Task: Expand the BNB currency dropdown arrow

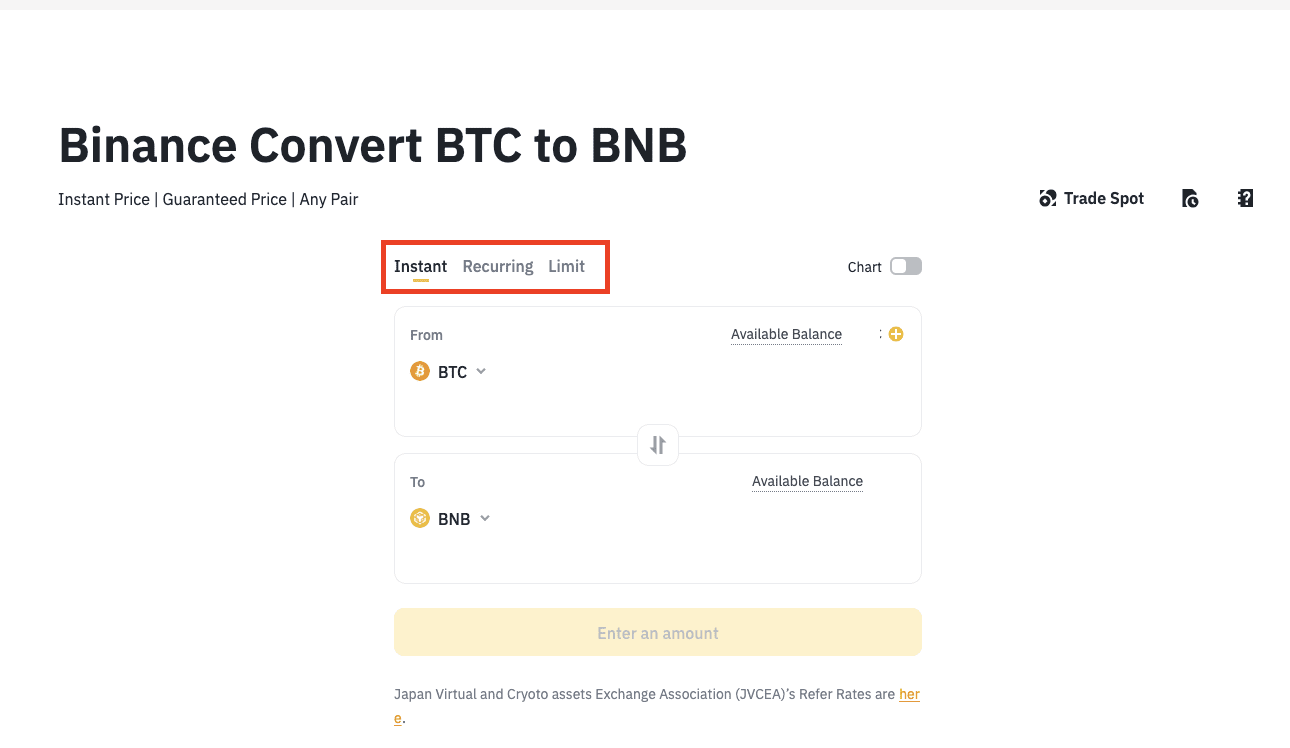Action: 485,519
